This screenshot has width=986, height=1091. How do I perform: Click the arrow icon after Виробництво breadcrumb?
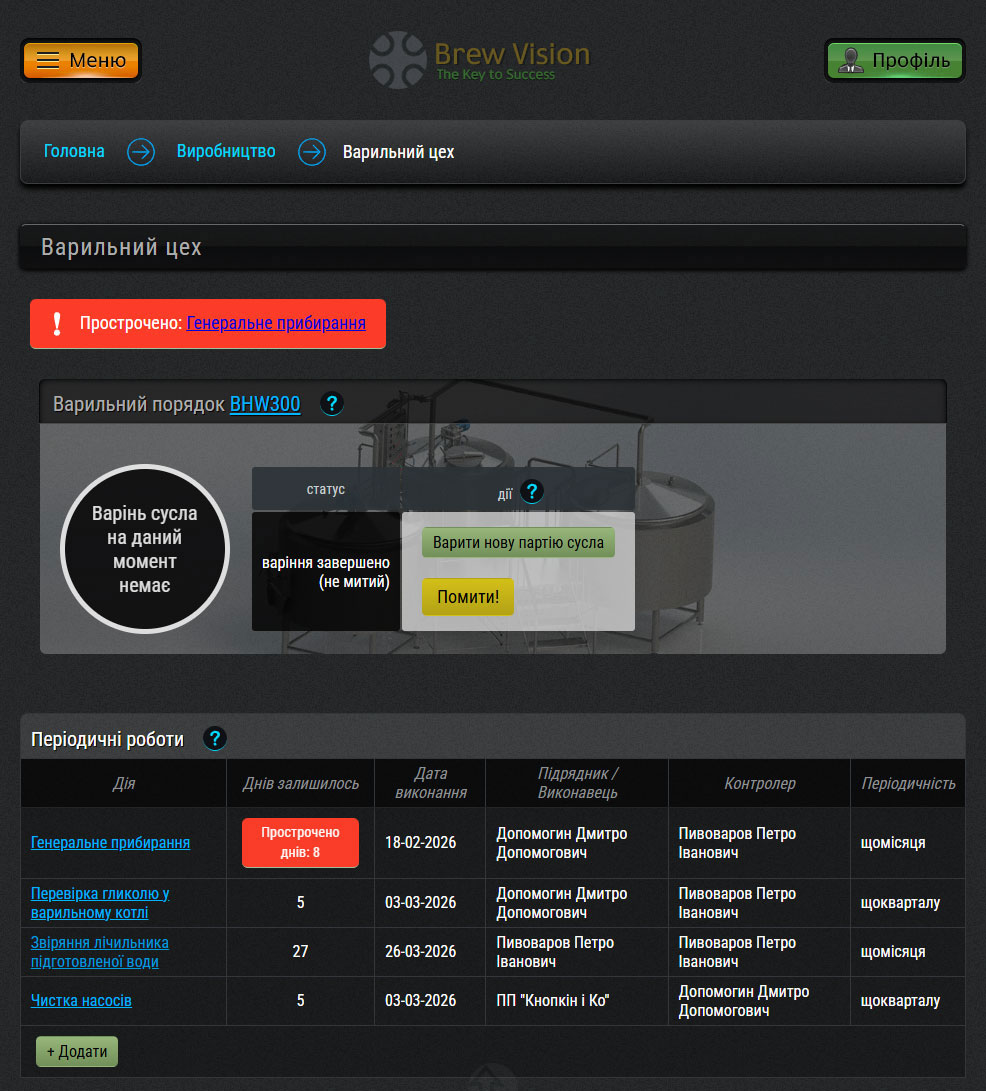[x=313, y=152]
